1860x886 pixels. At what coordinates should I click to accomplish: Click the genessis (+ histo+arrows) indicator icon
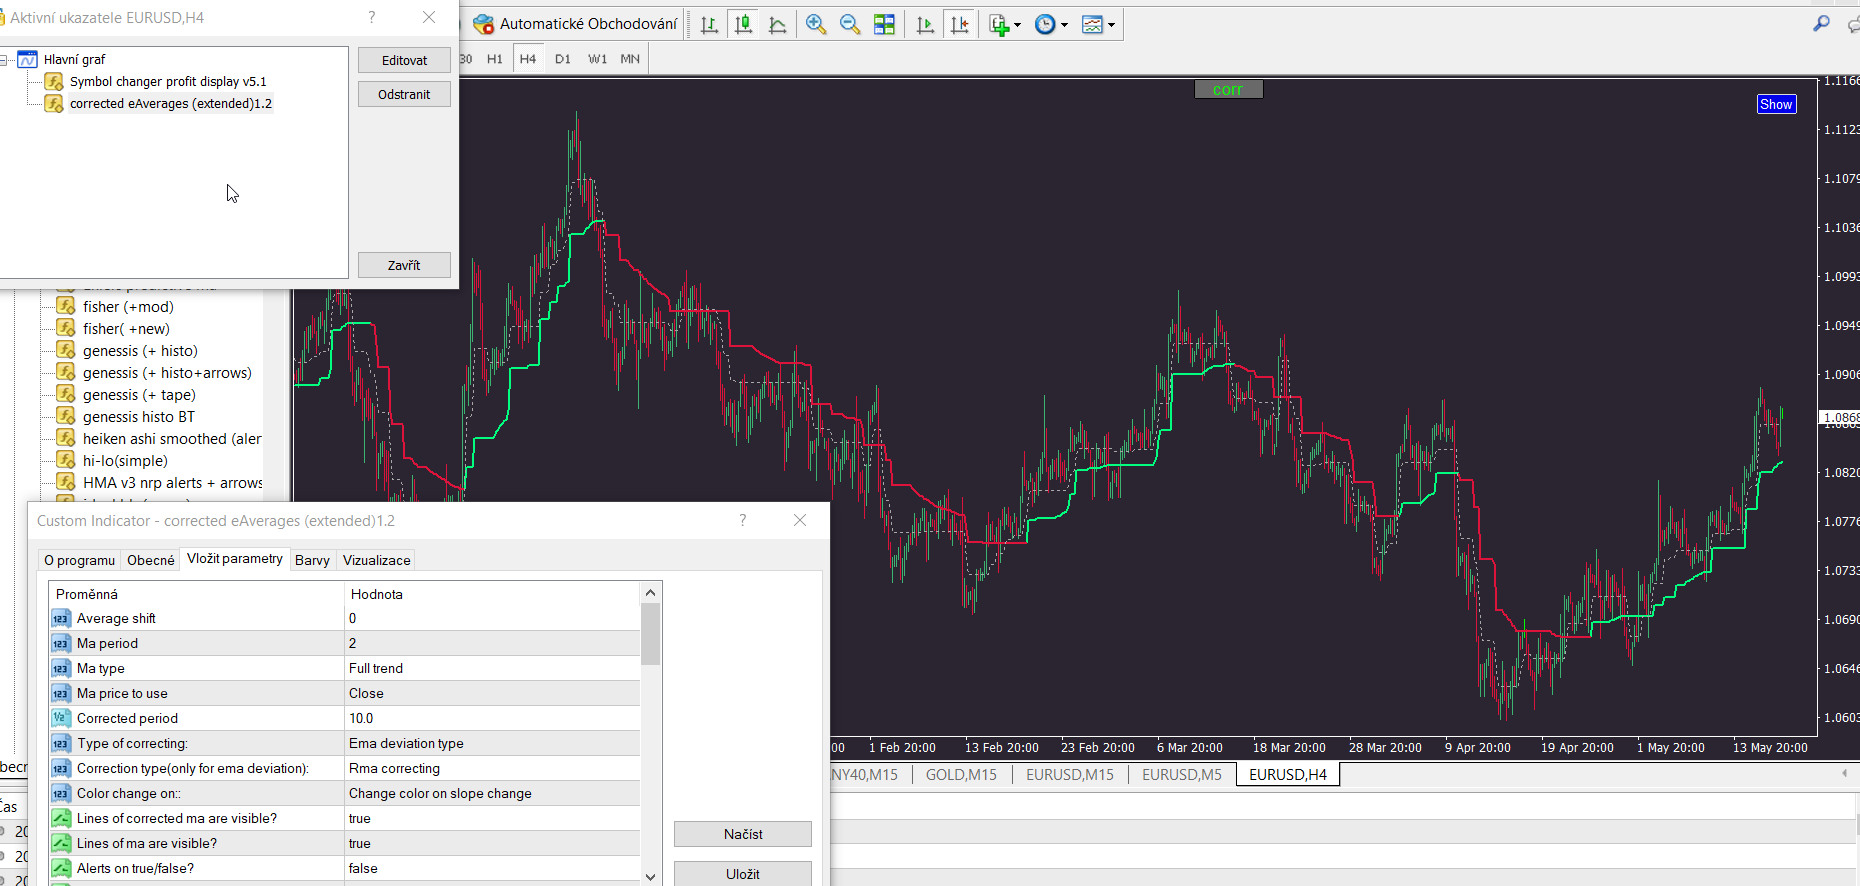(x=66, y=372)
